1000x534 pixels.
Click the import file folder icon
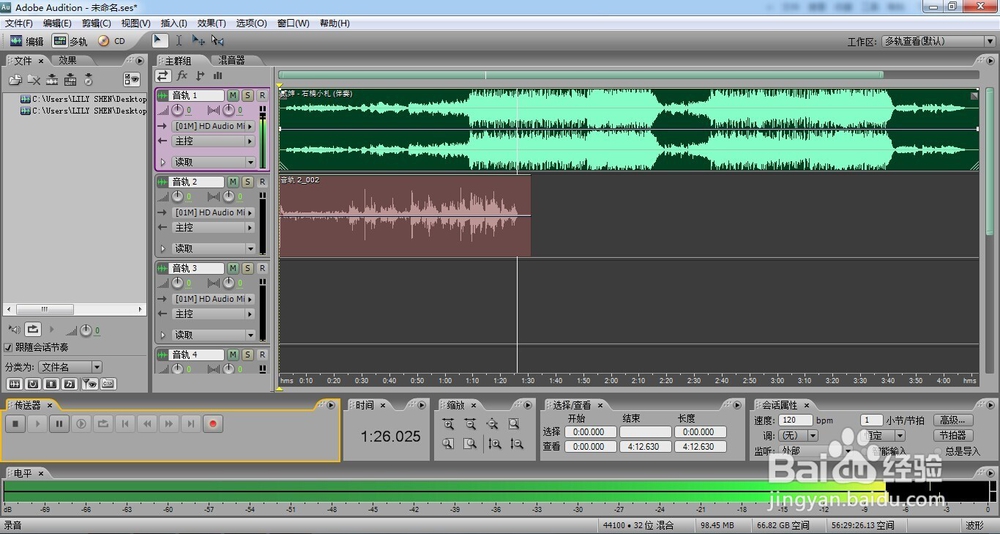click(x=15, y=80)
